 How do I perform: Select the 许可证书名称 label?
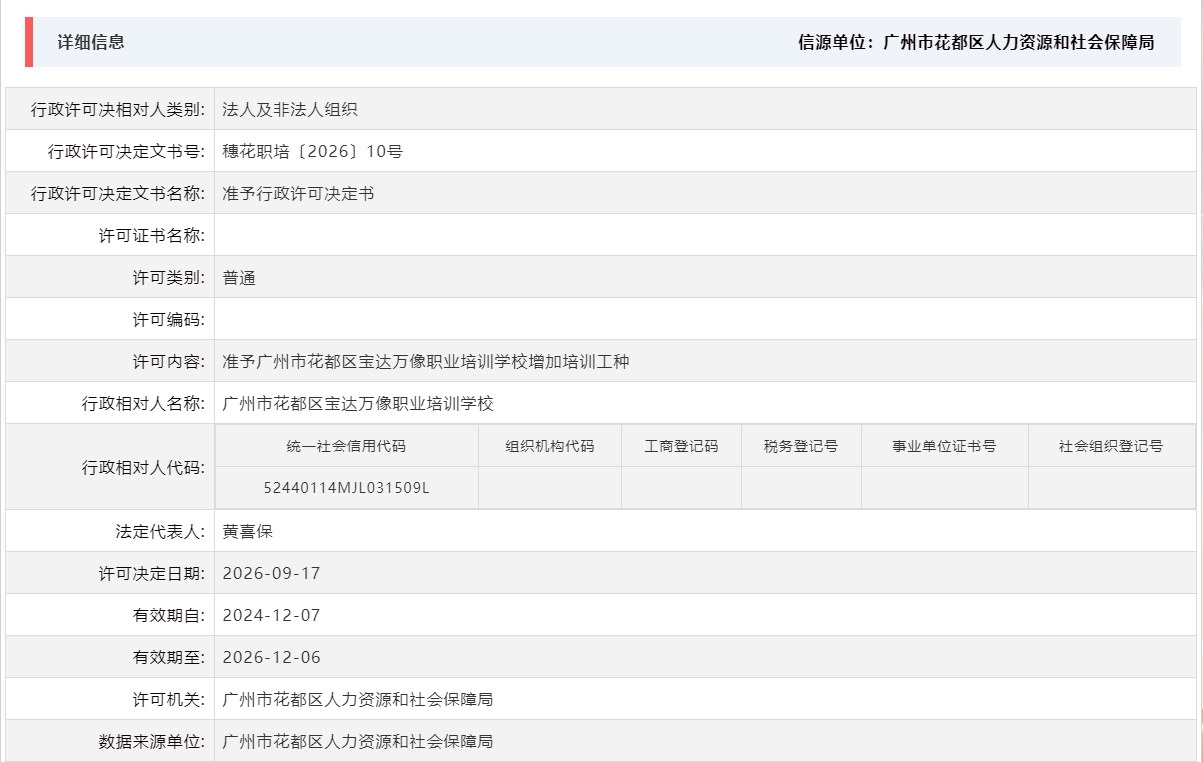click(151, 236)
